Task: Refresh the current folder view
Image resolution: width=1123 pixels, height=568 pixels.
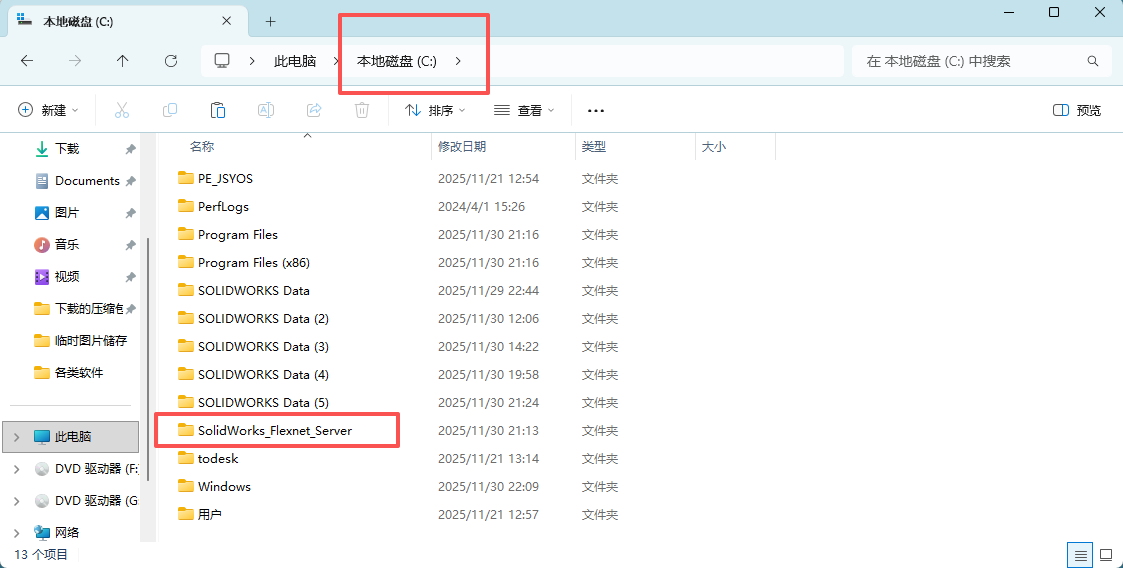Action: (170, 61)
